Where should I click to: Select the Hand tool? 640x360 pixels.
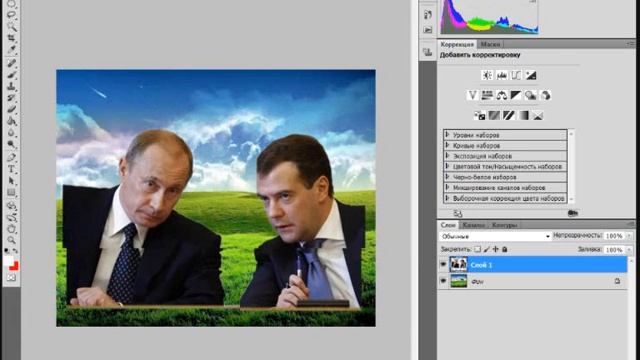tap(12, 229)
